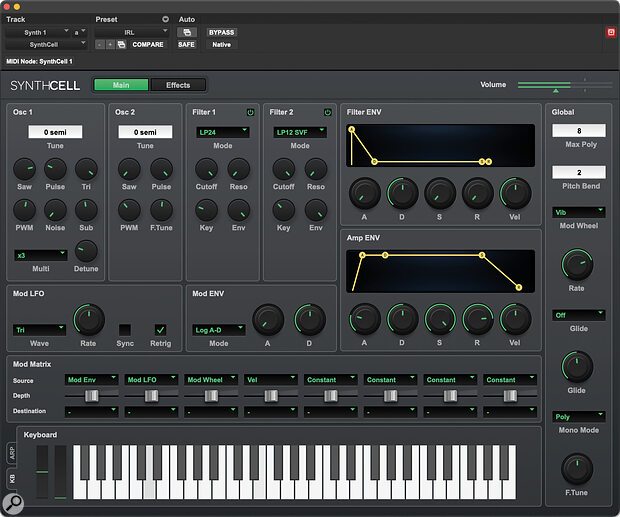Click the Max Poly value field

point(578,130)
